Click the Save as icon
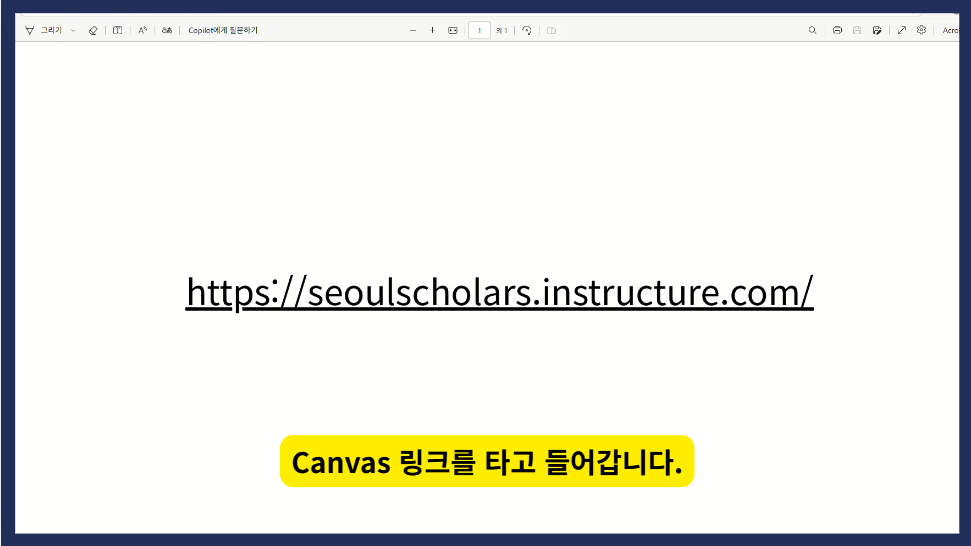971x546 pixels. click(877, 31)
